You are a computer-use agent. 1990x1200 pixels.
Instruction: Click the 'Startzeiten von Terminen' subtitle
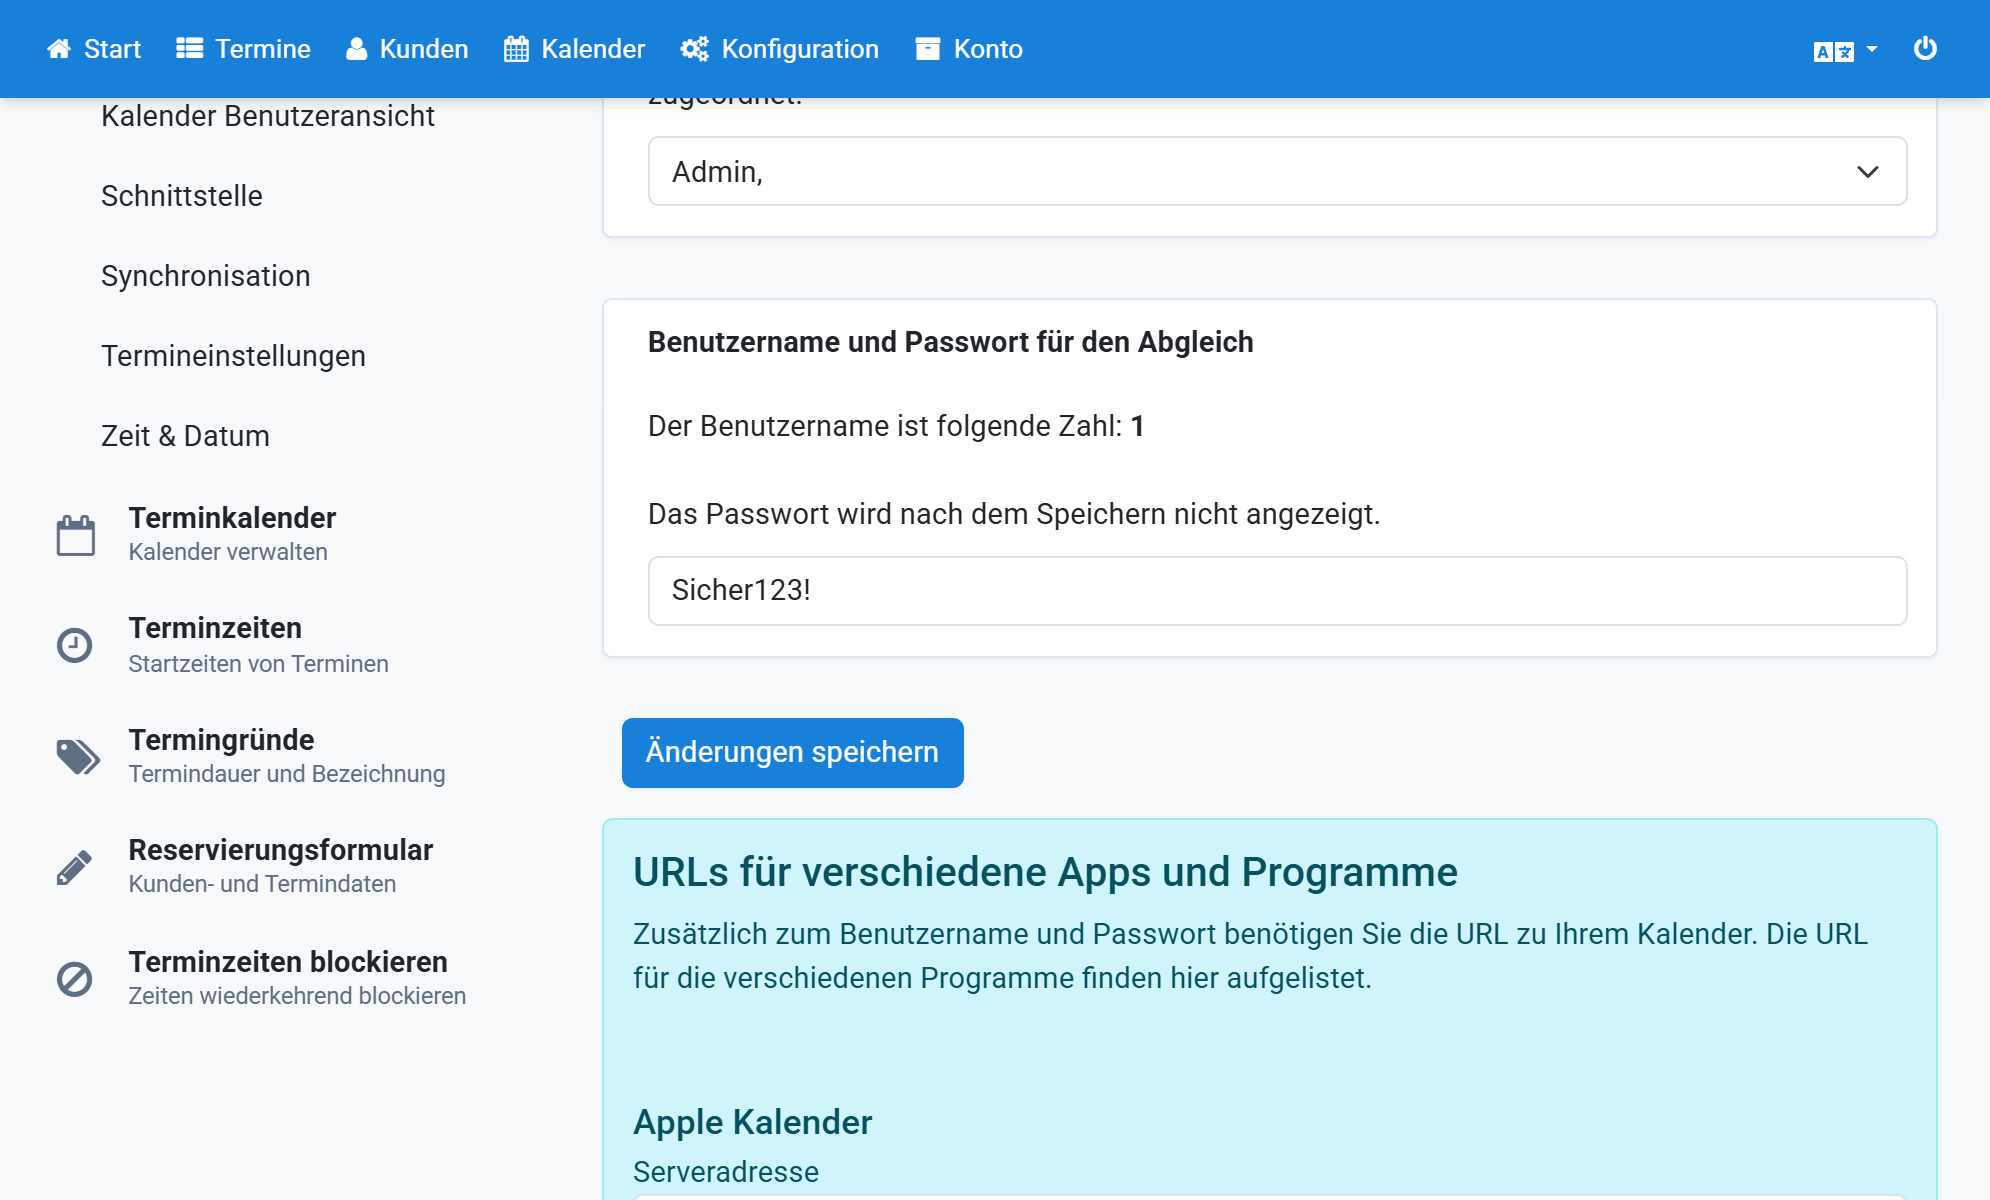(x=258, y=664)
